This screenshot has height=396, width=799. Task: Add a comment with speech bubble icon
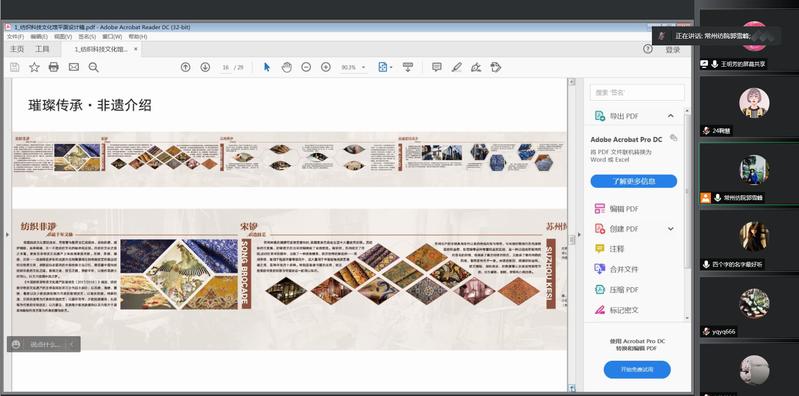coord(437,67)
